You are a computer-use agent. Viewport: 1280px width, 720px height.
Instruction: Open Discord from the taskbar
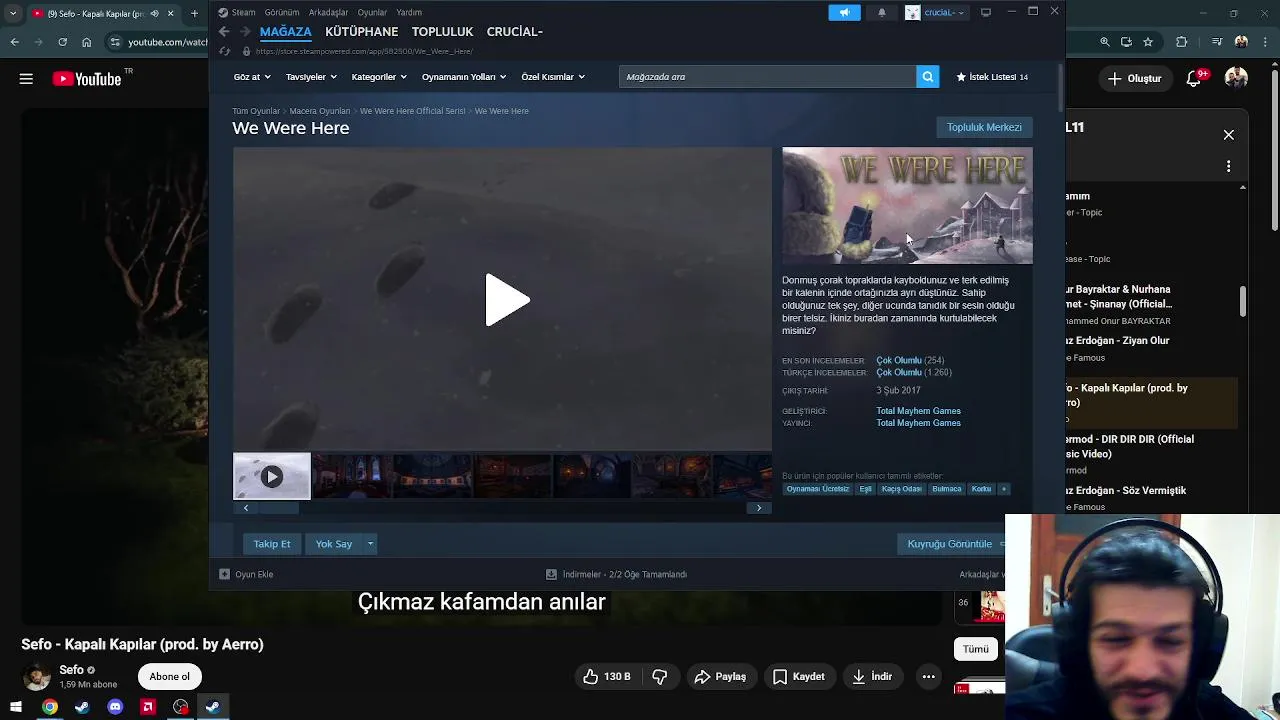(115, 707)
